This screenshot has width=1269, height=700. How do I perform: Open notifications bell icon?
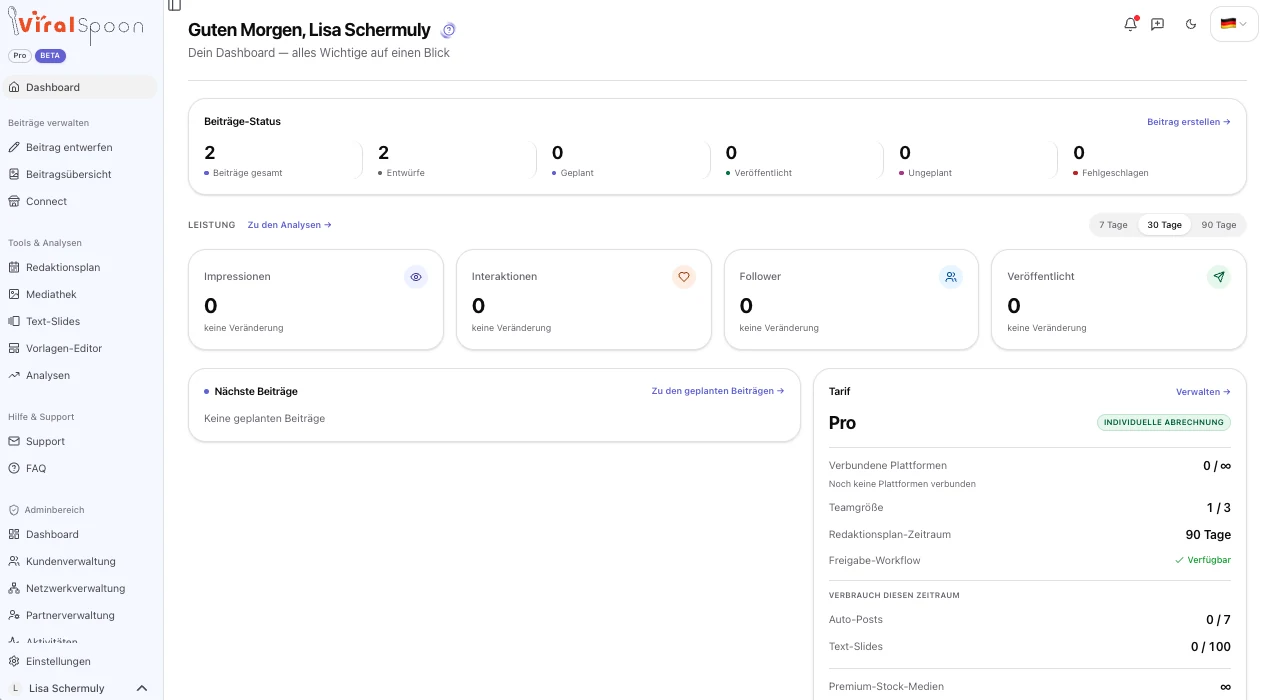tap(1131, 24)
